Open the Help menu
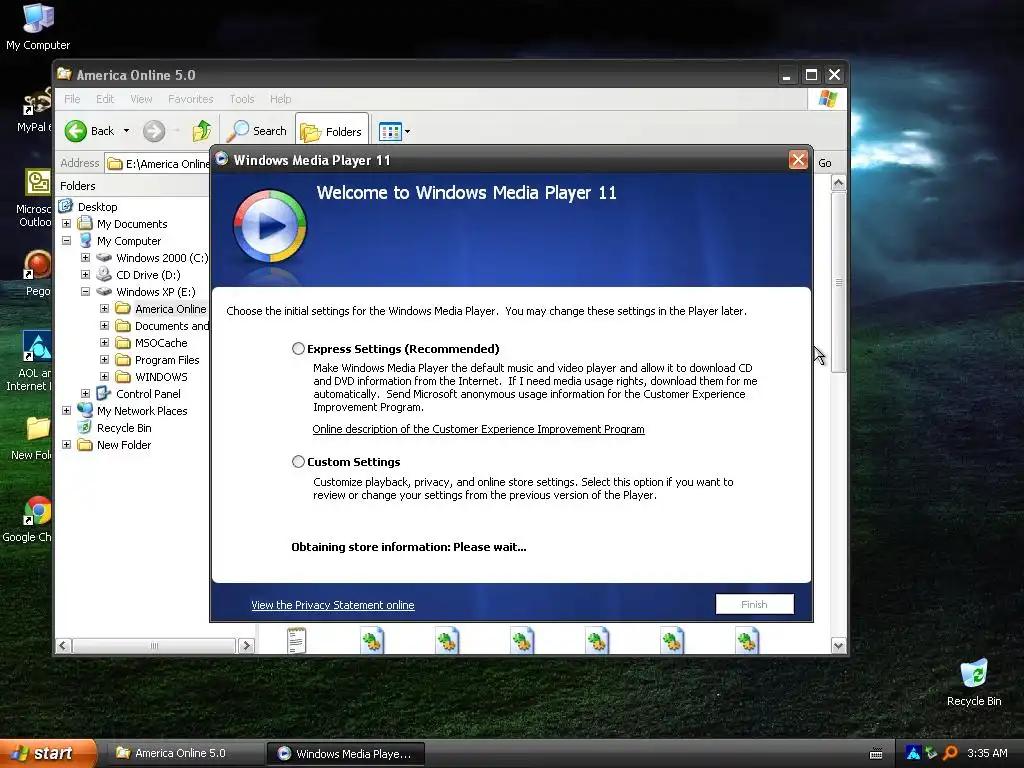This screenshot has width=1024, height=768. [280, 99]
